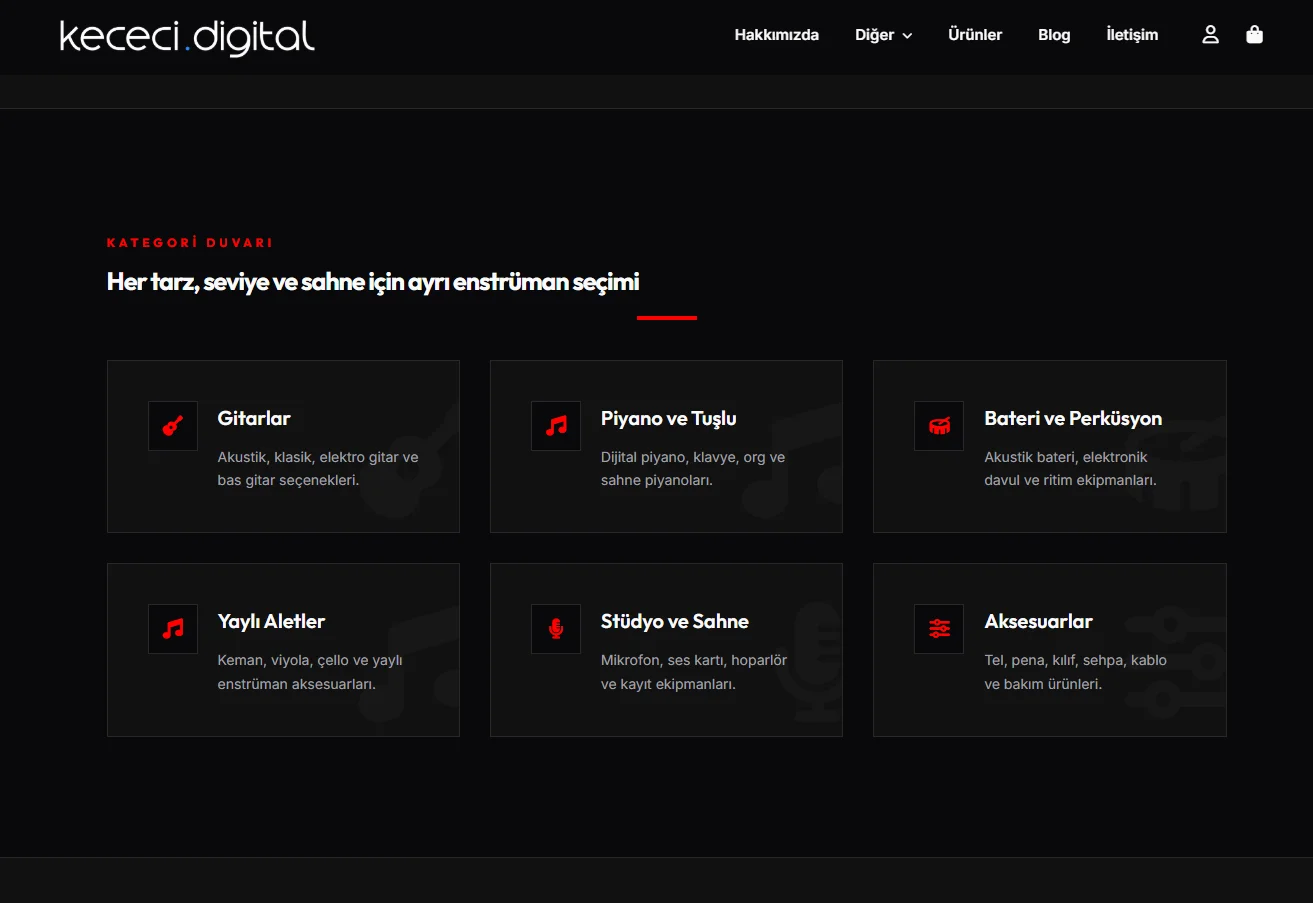Navigate to the Blog page
This screenshot has width=1313, height=903.
pyautogui.click(x=1054, y=35)
